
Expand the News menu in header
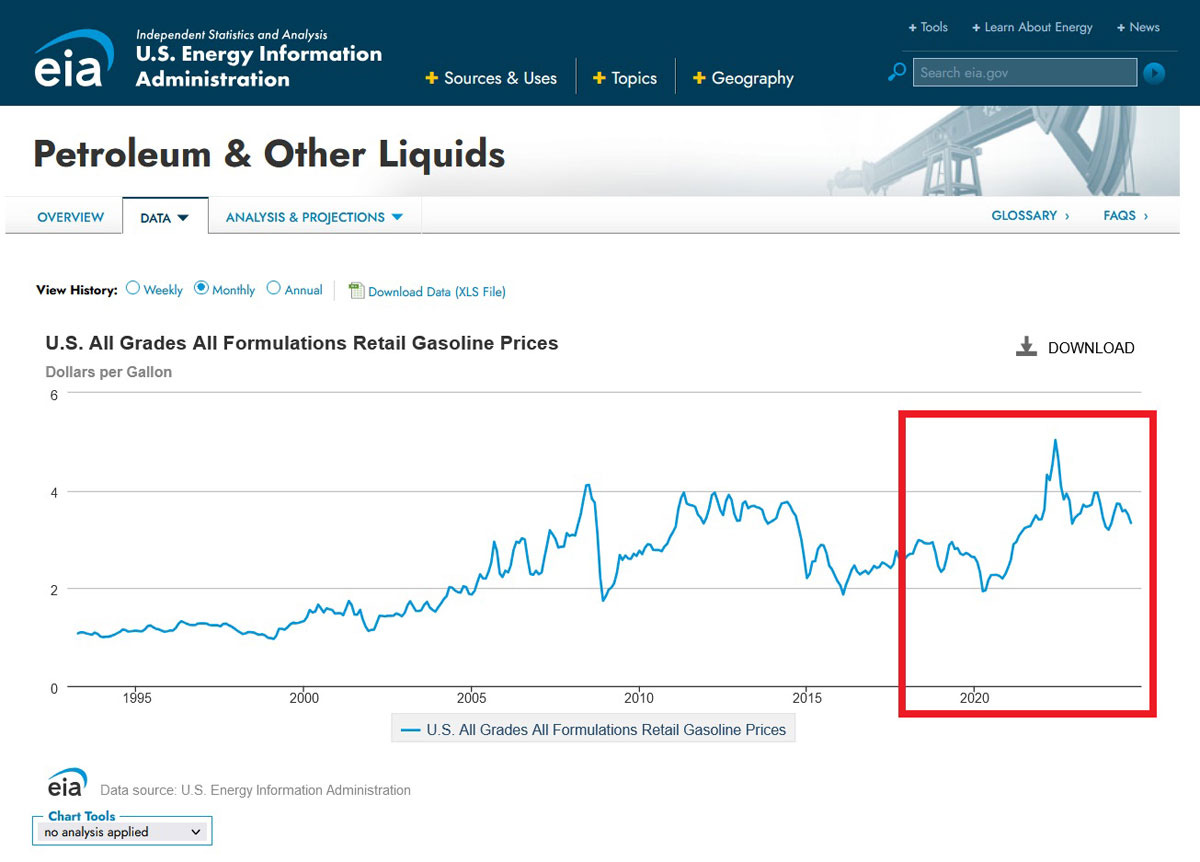(1138, 27)
